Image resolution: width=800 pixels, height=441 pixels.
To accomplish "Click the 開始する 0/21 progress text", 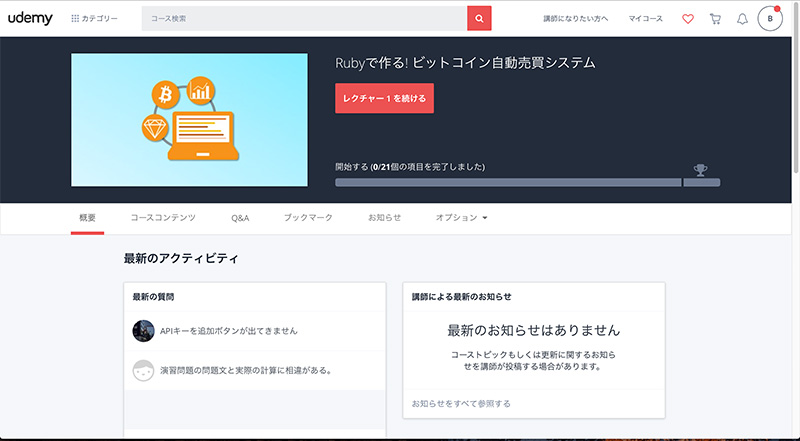I will click(x=410, y=167).
